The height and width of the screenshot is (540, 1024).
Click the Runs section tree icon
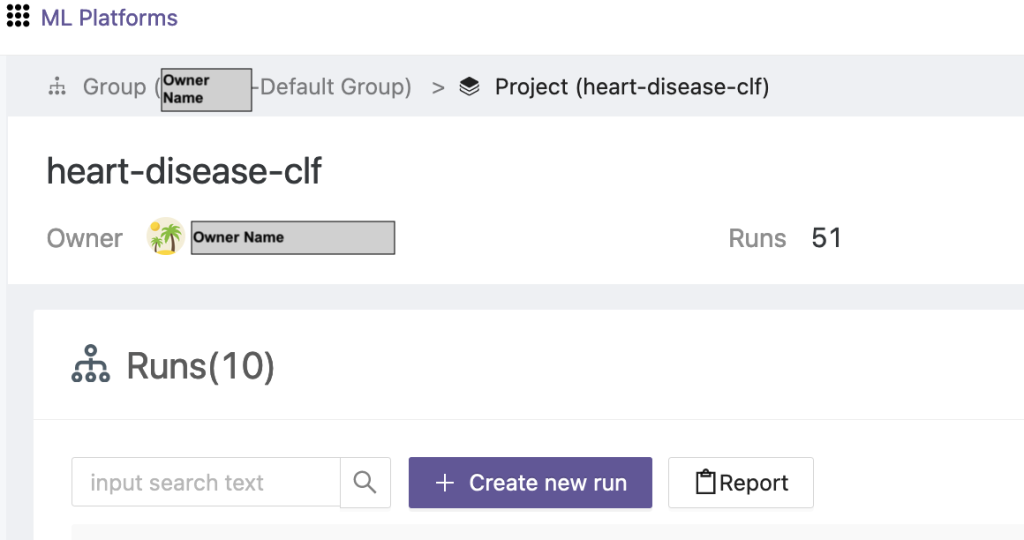(91, 366)
